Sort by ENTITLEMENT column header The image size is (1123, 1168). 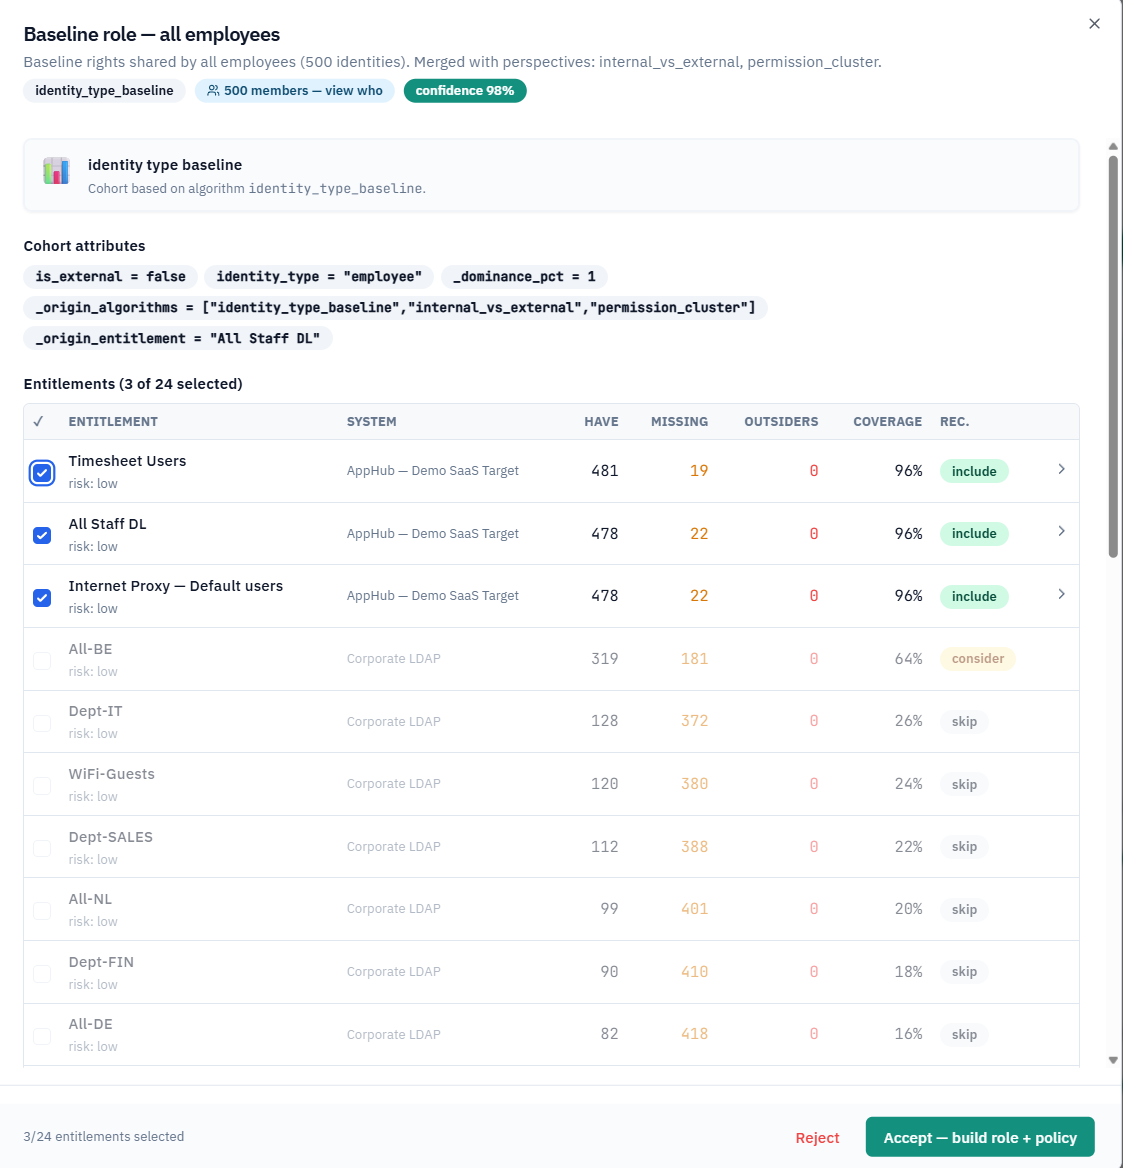pyautogui.click(x=113, y=422)
